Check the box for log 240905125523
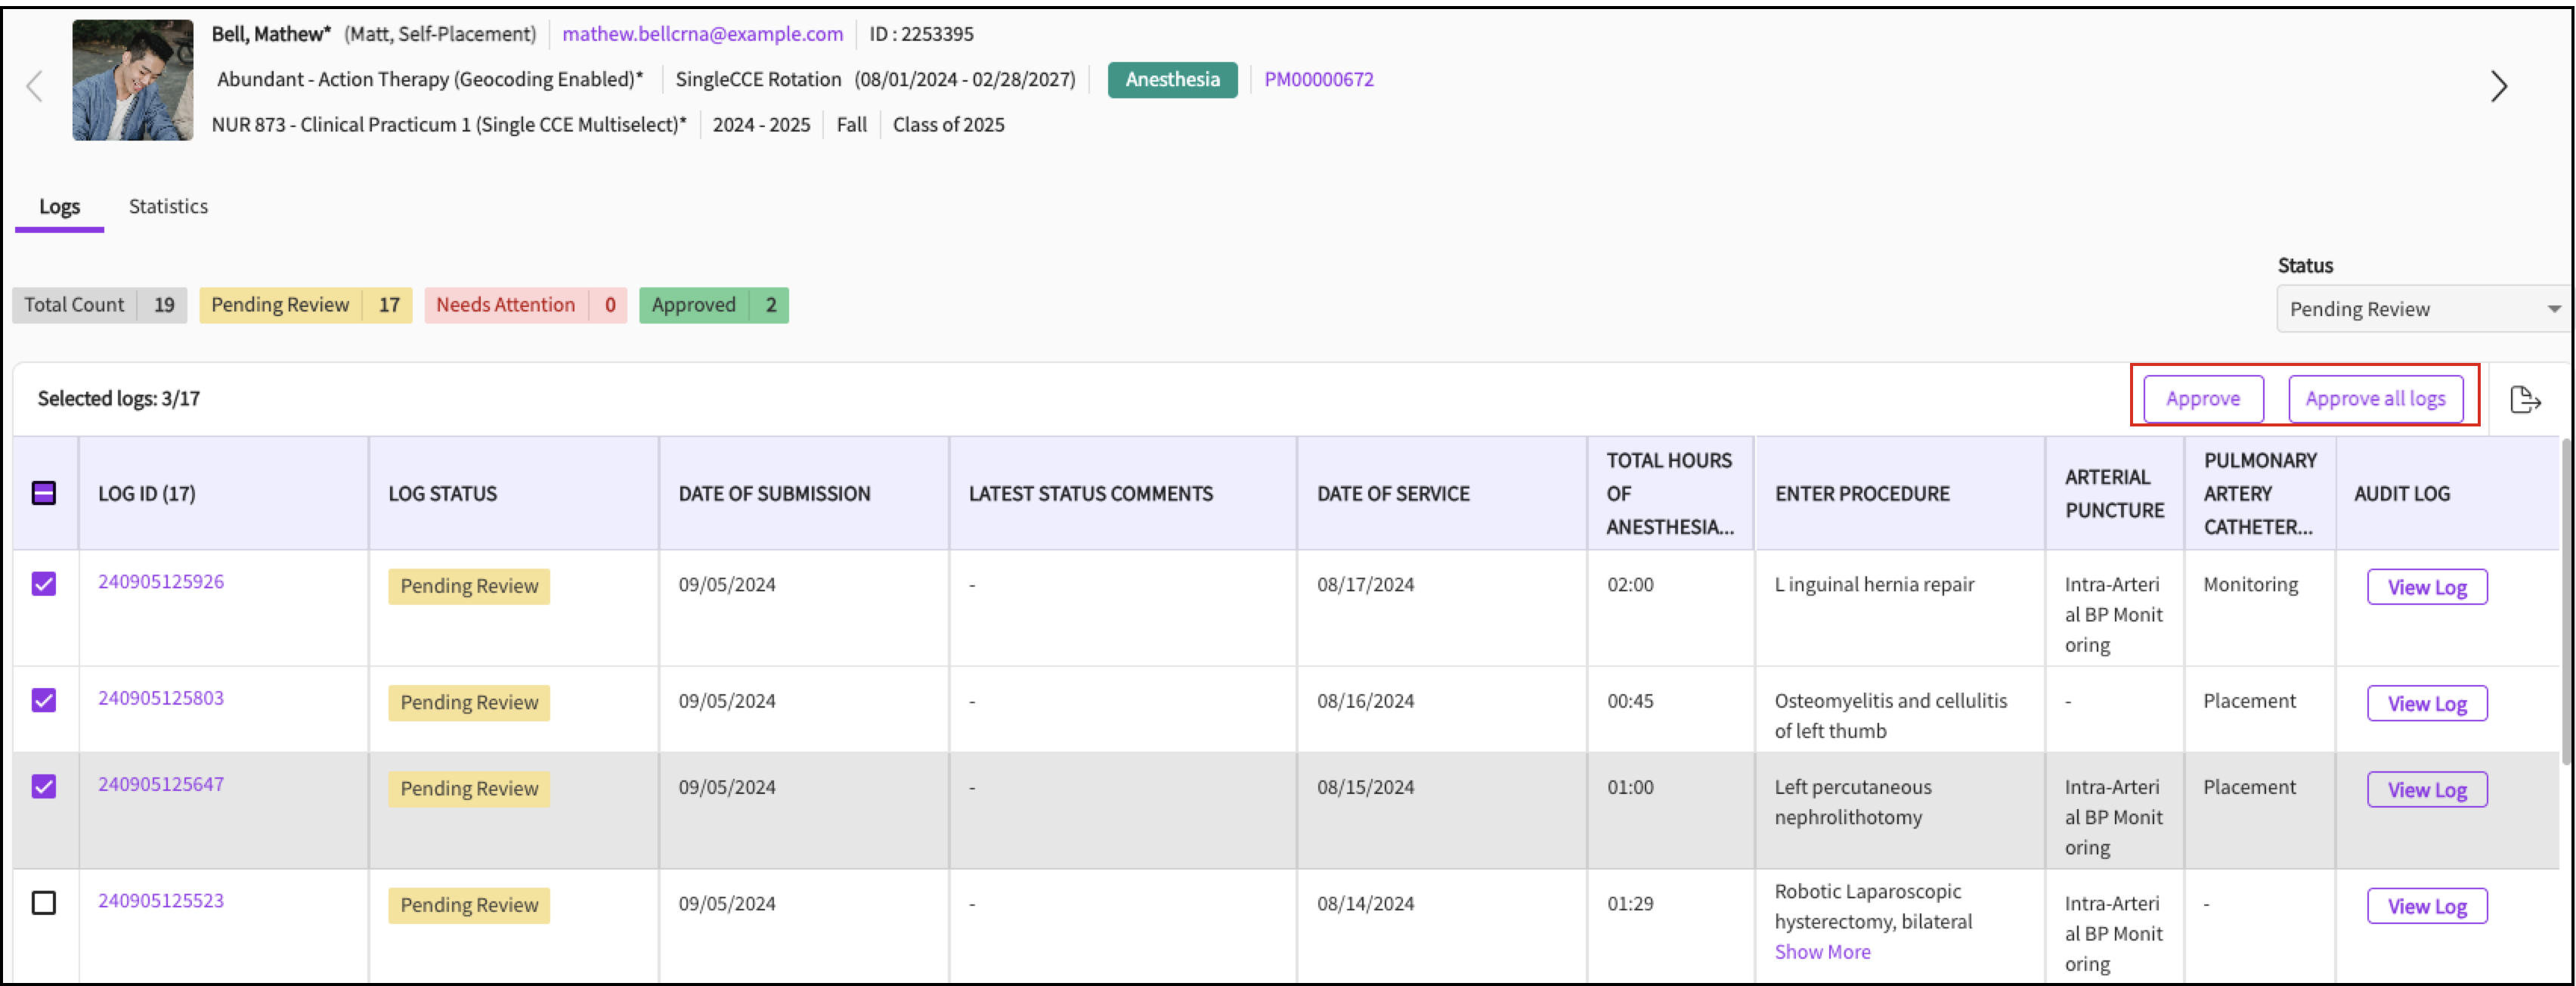The image size is (2576, 986). [44, 903]
